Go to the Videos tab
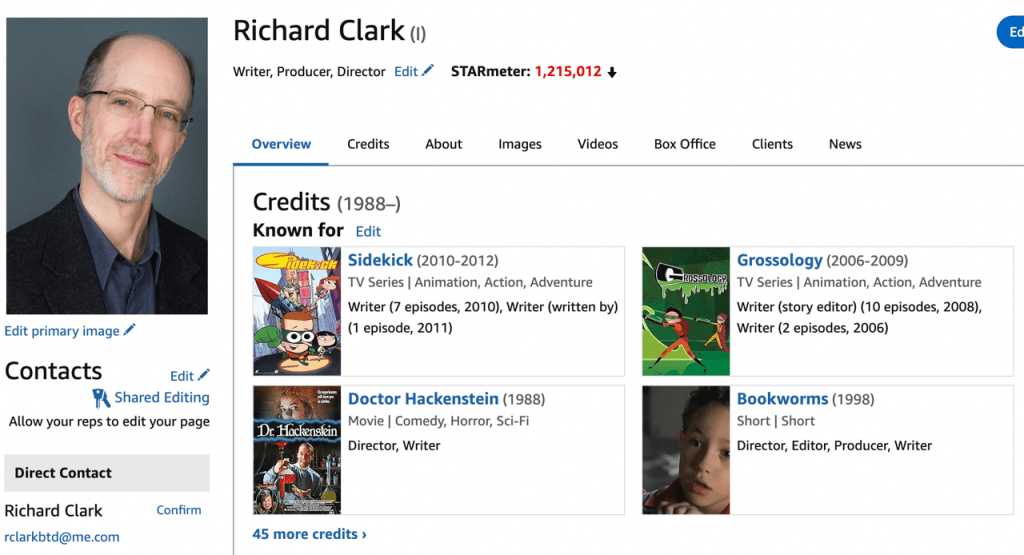Screen dimensions: 1024x555 (x=597, y=144)
